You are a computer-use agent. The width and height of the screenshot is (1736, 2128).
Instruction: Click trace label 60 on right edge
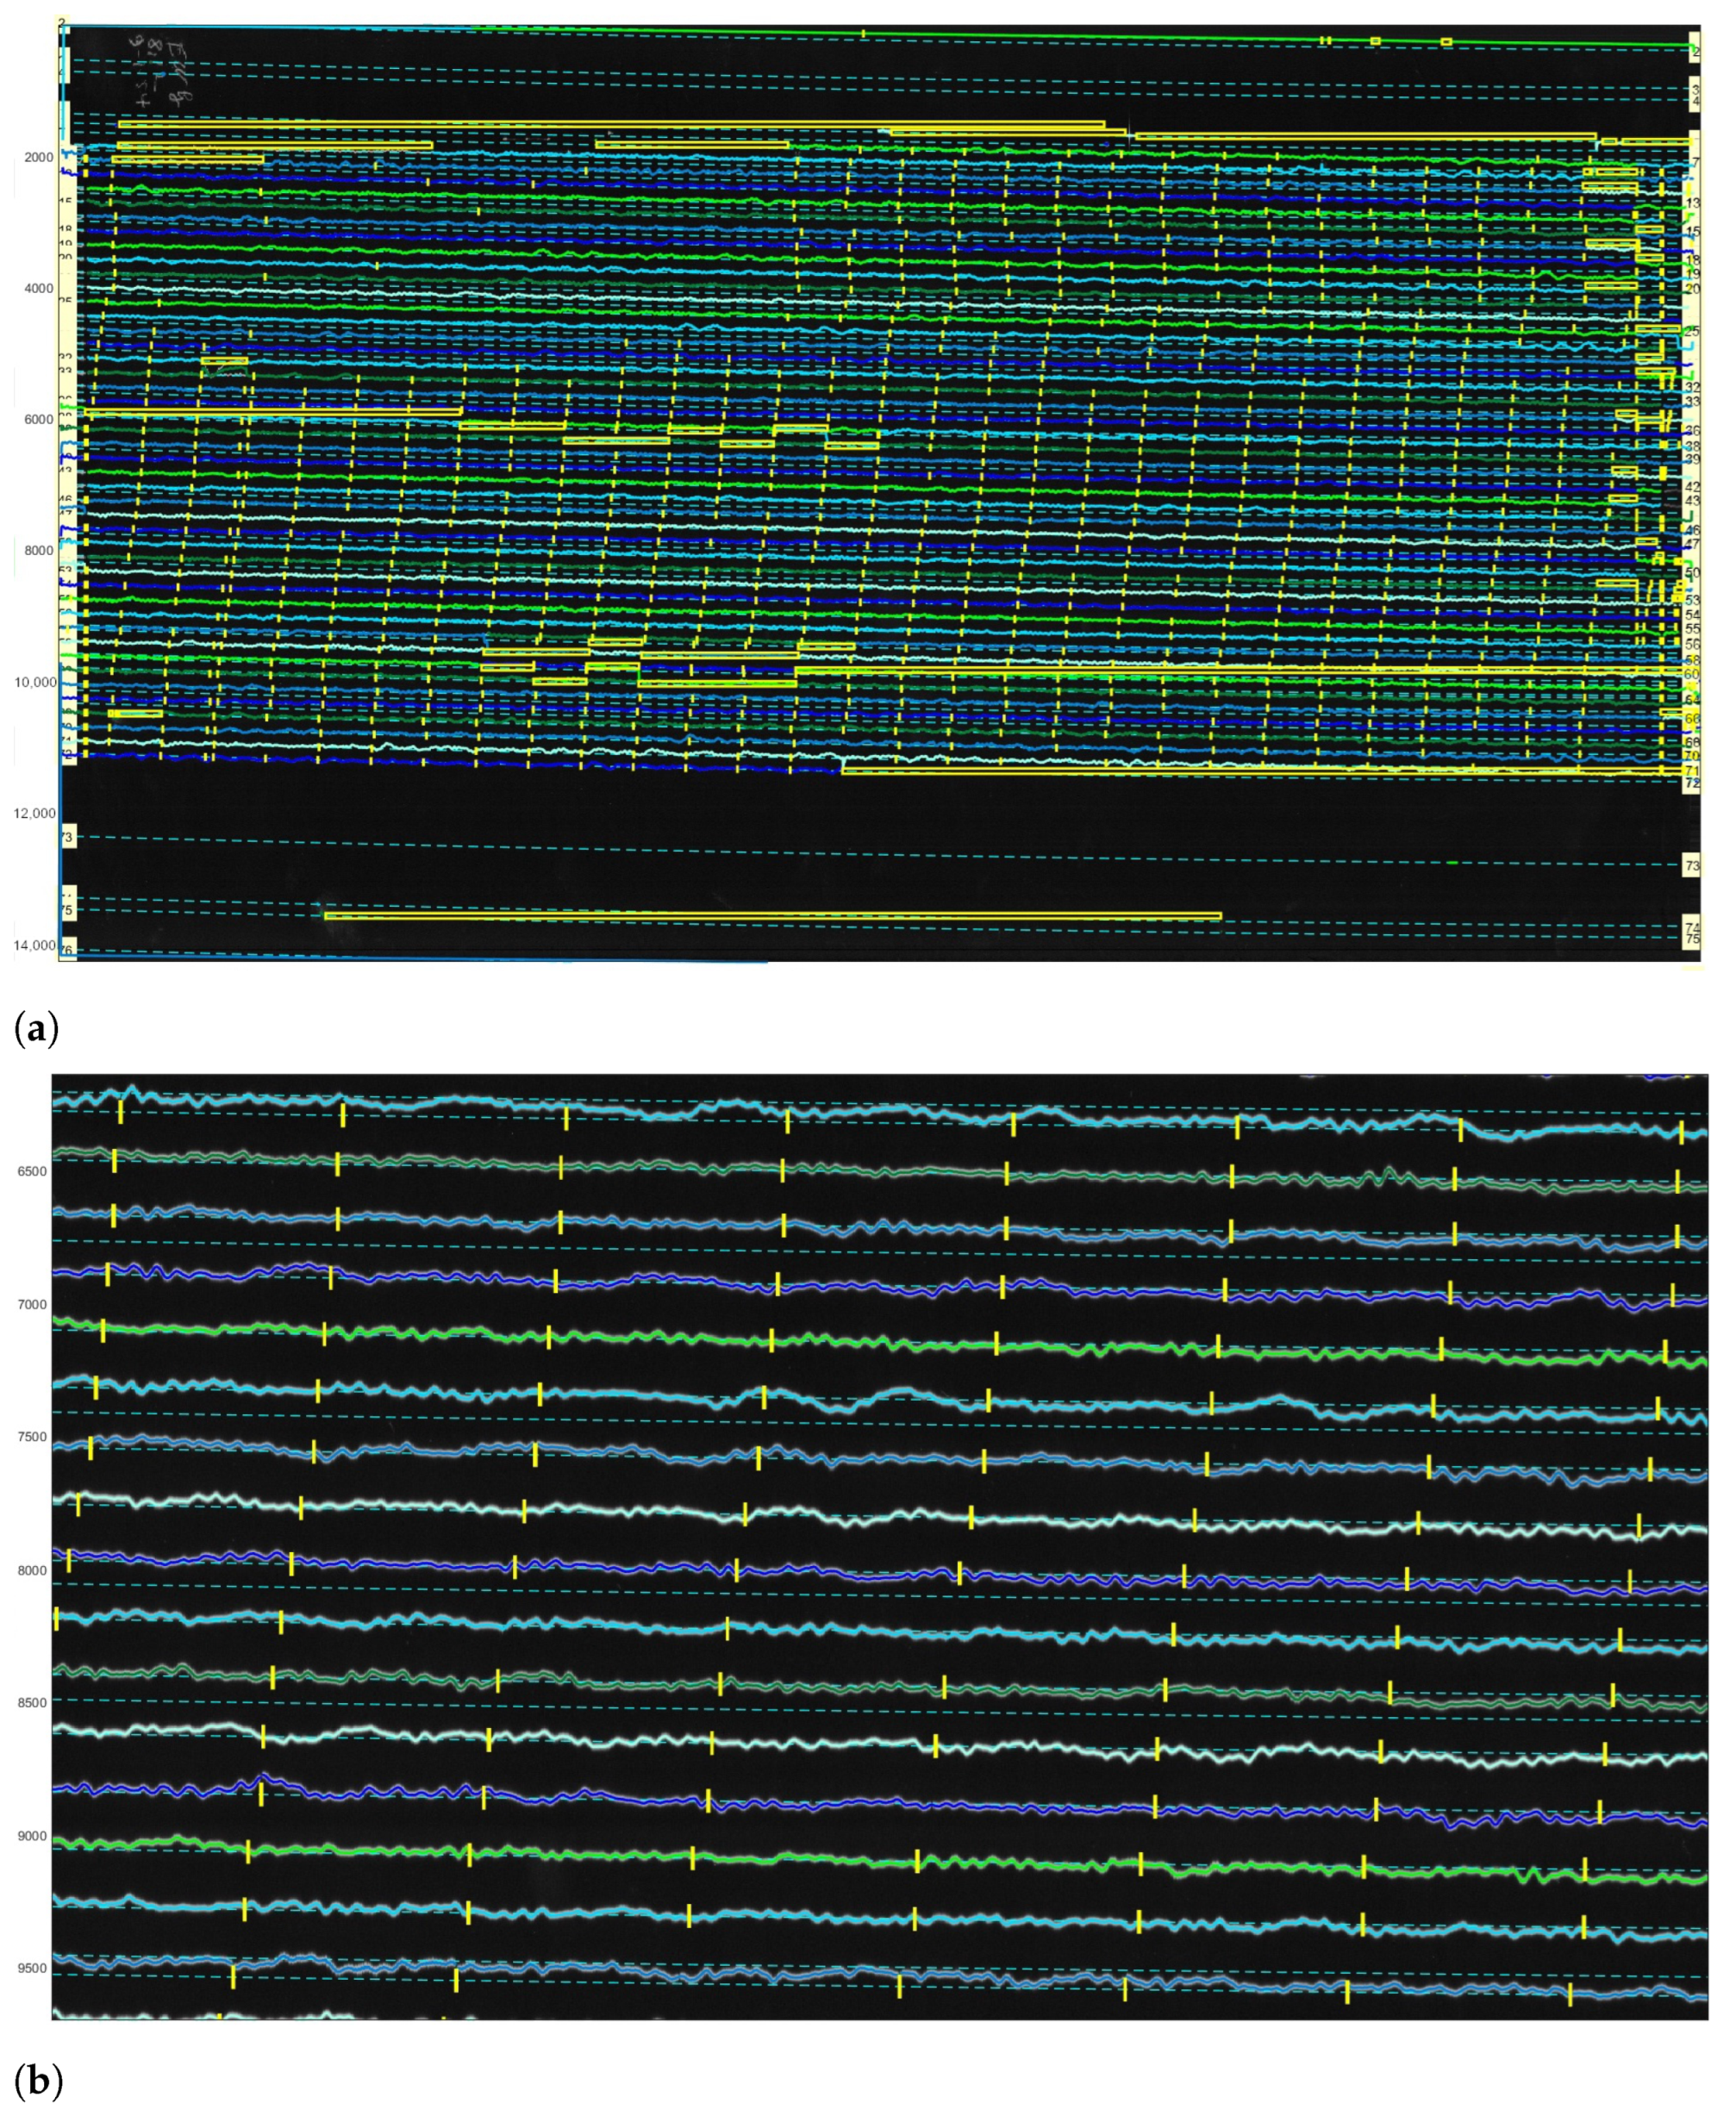tap(1692, 675)
